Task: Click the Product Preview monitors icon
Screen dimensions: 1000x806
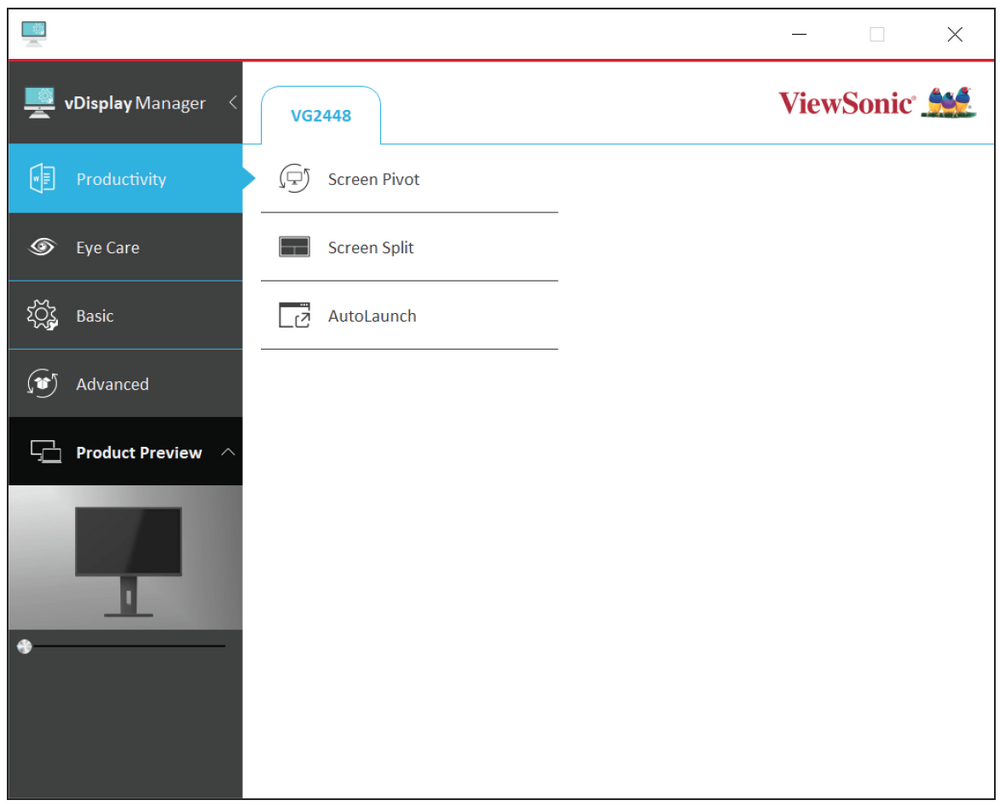Action: point(46,451)
